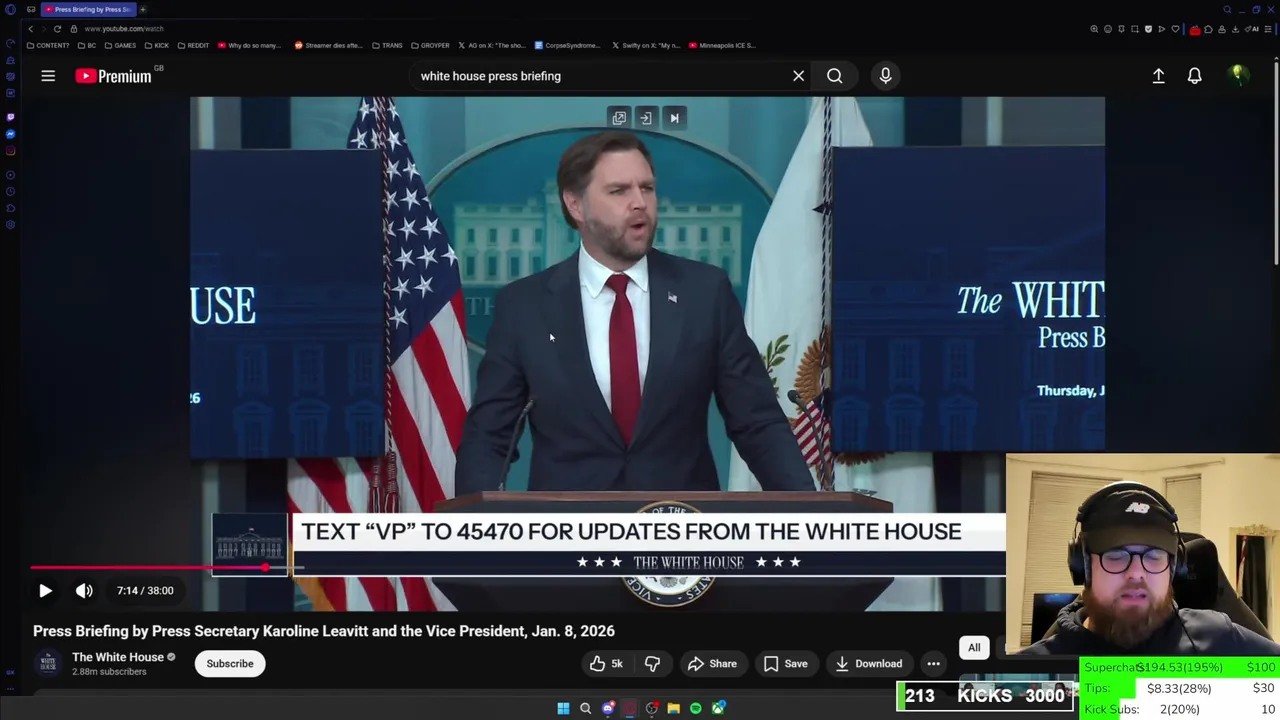The width and height of the screenshot is (1280, 720).
Task: Click the YouTube search magnifier button
Action: pyautogui.click(x=834, y=76)
